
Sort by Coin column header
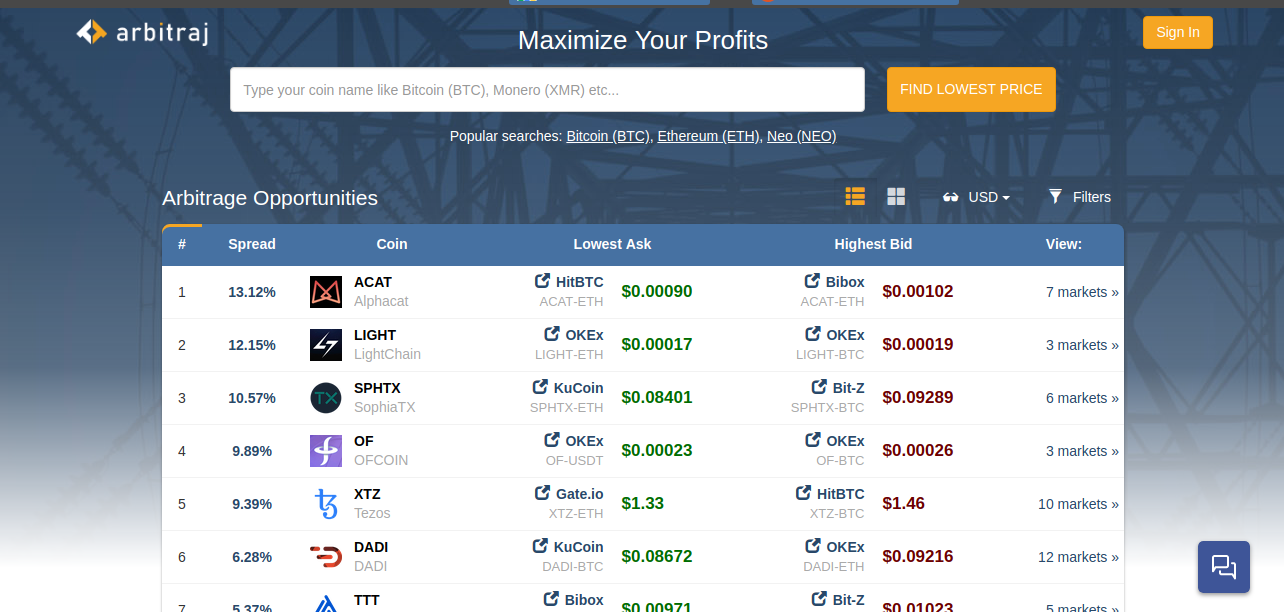pos(392,244)
